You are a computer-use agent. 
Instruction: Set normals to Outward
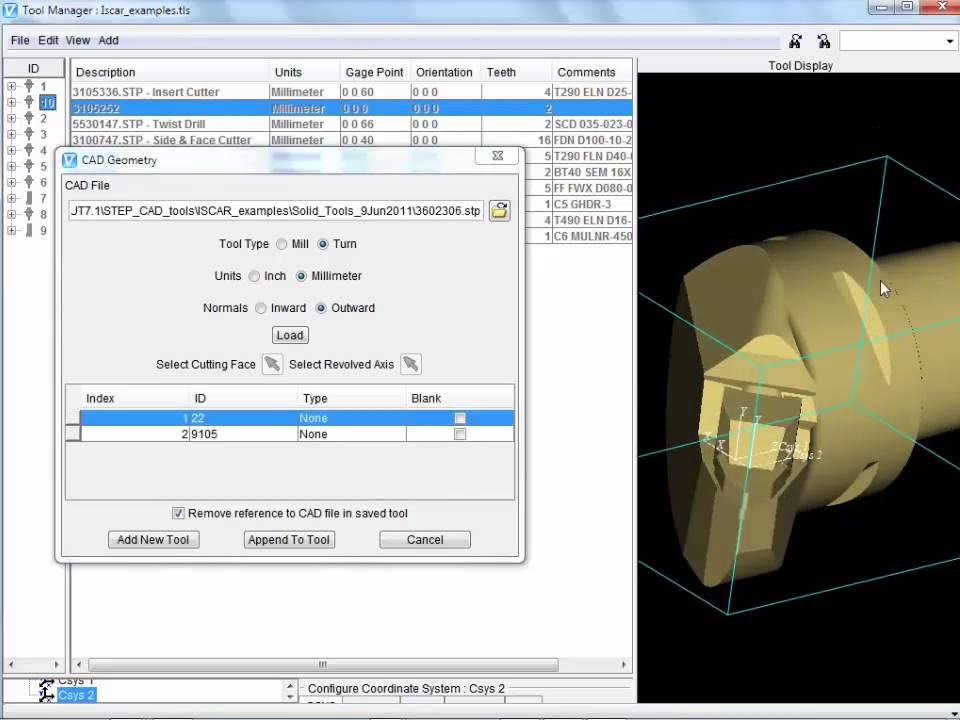click(321, 308)
